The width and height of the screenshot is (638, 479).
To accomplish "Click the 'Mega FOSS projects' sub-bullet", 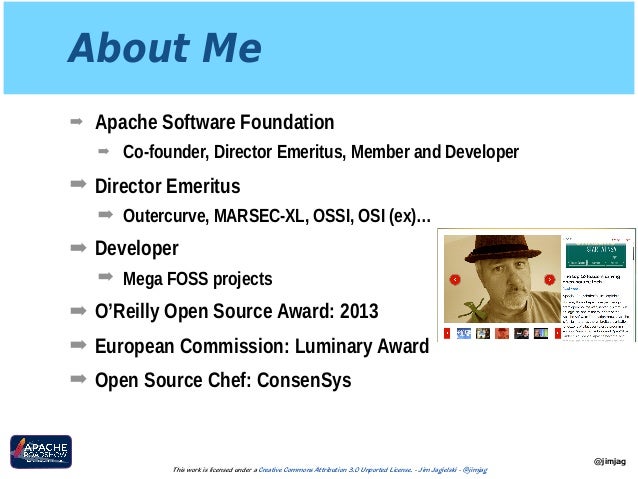I will coord(197,279).
